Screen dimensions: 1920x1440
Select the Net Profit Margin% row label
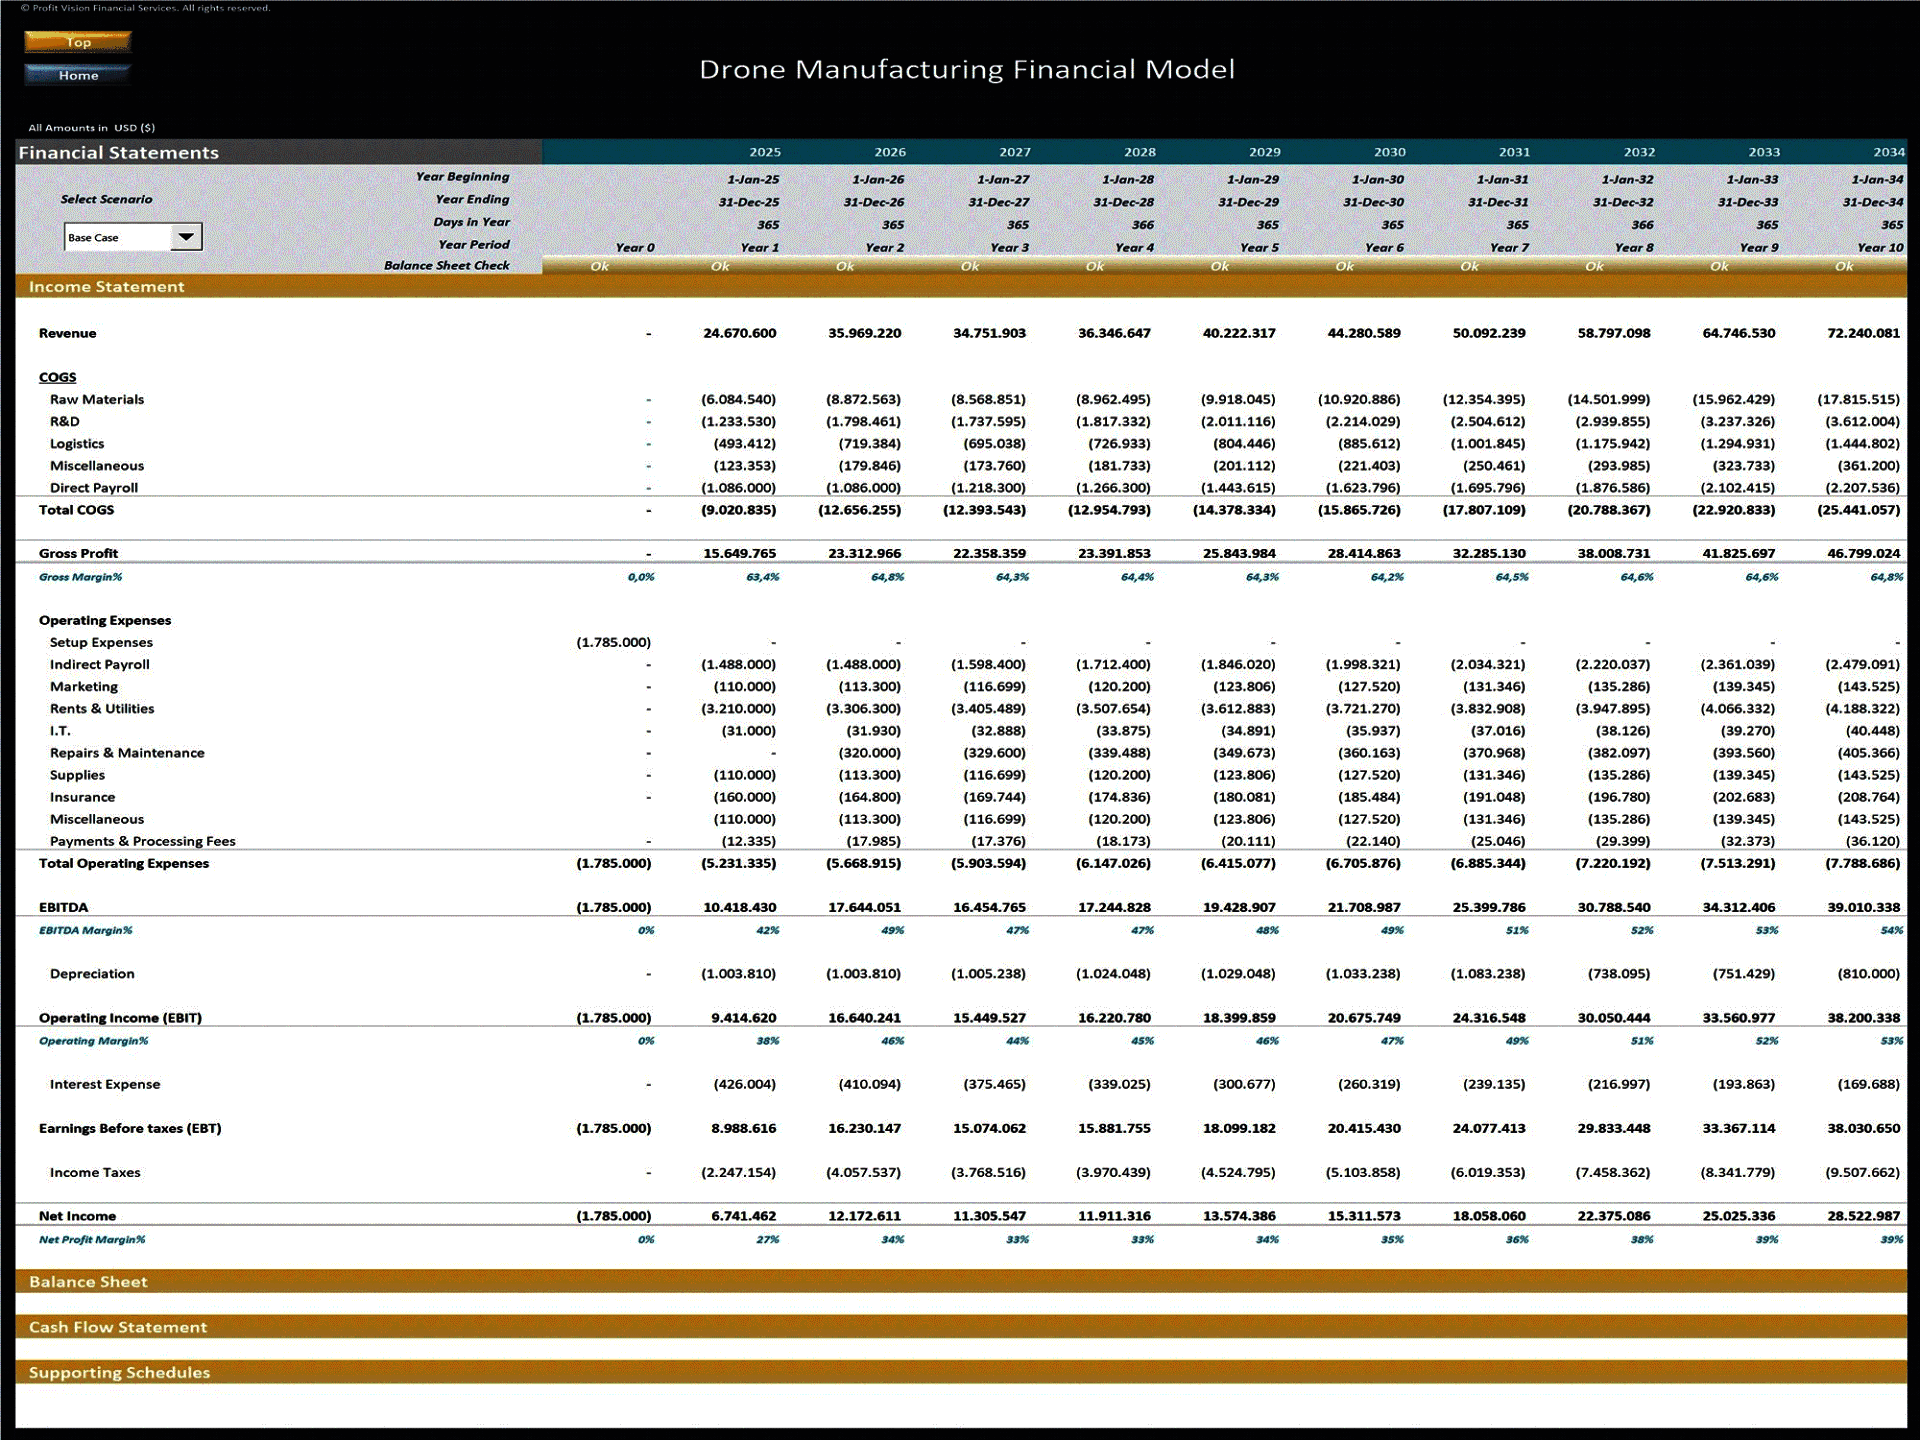tap(92, 1240)
